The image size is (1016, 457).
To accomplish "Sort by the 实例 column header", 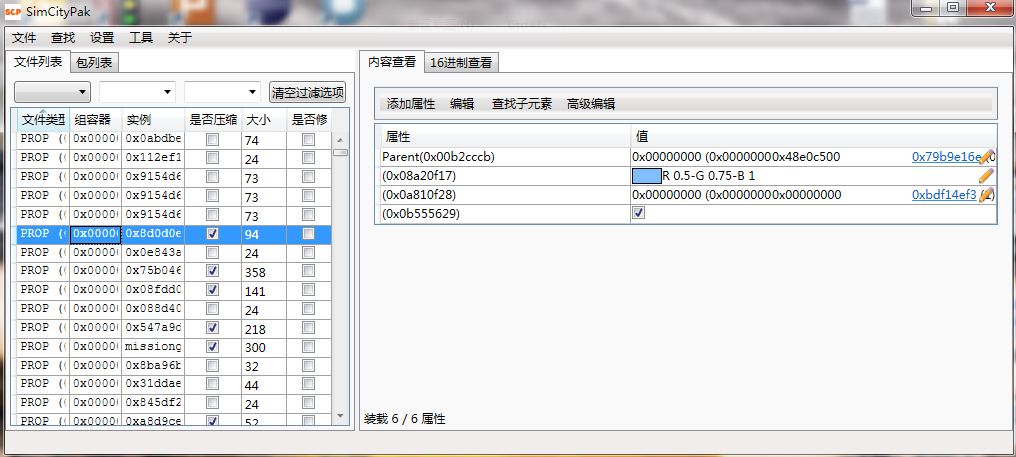I will [153, 120].
